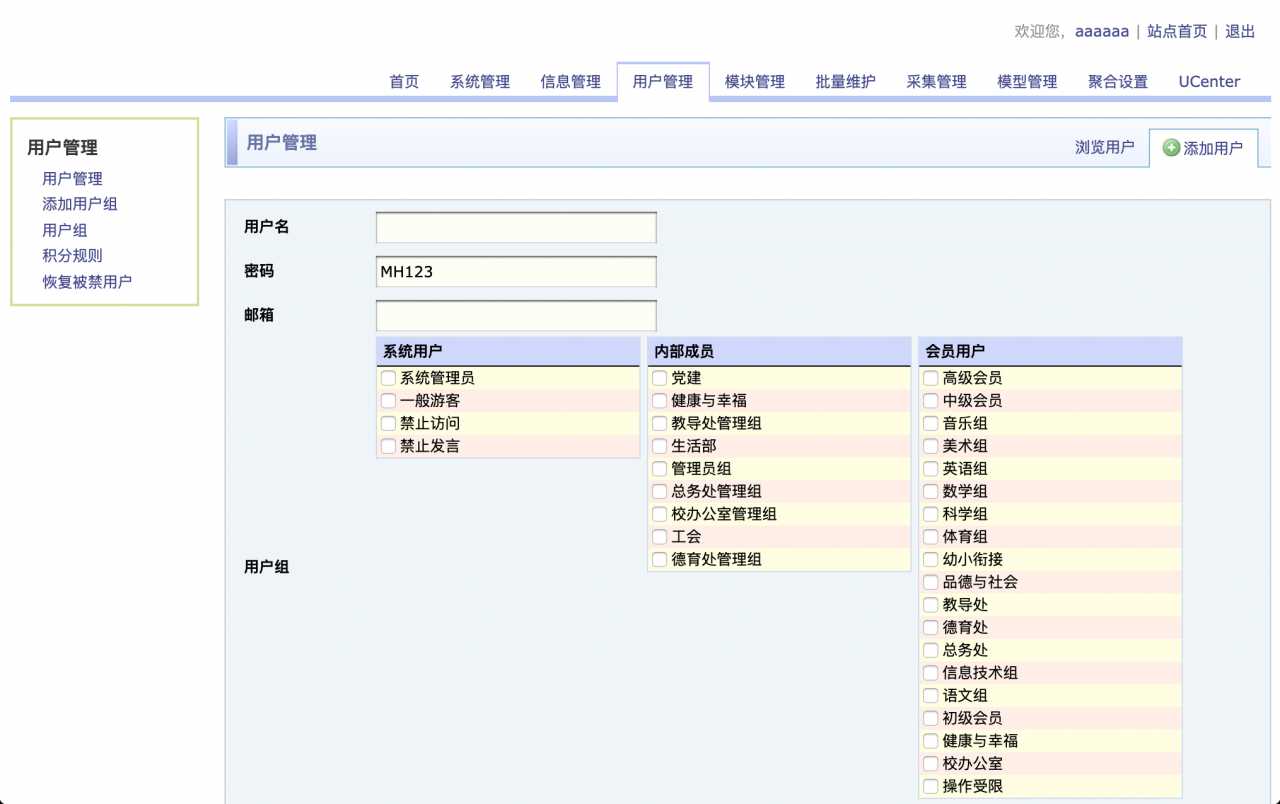Screen dimensions: 1280x804
Task: Check the 操作受限 option
Action: coord(930,786)
